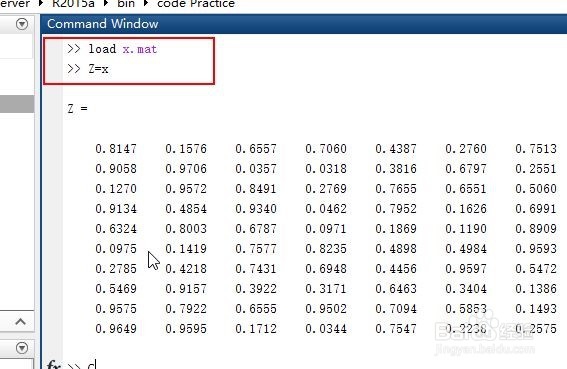Image resolution: width=567 pixels, height=369 pixels.
Task: Expand the breadcrumb arrow before bin
Action: (x=106, y=4)
